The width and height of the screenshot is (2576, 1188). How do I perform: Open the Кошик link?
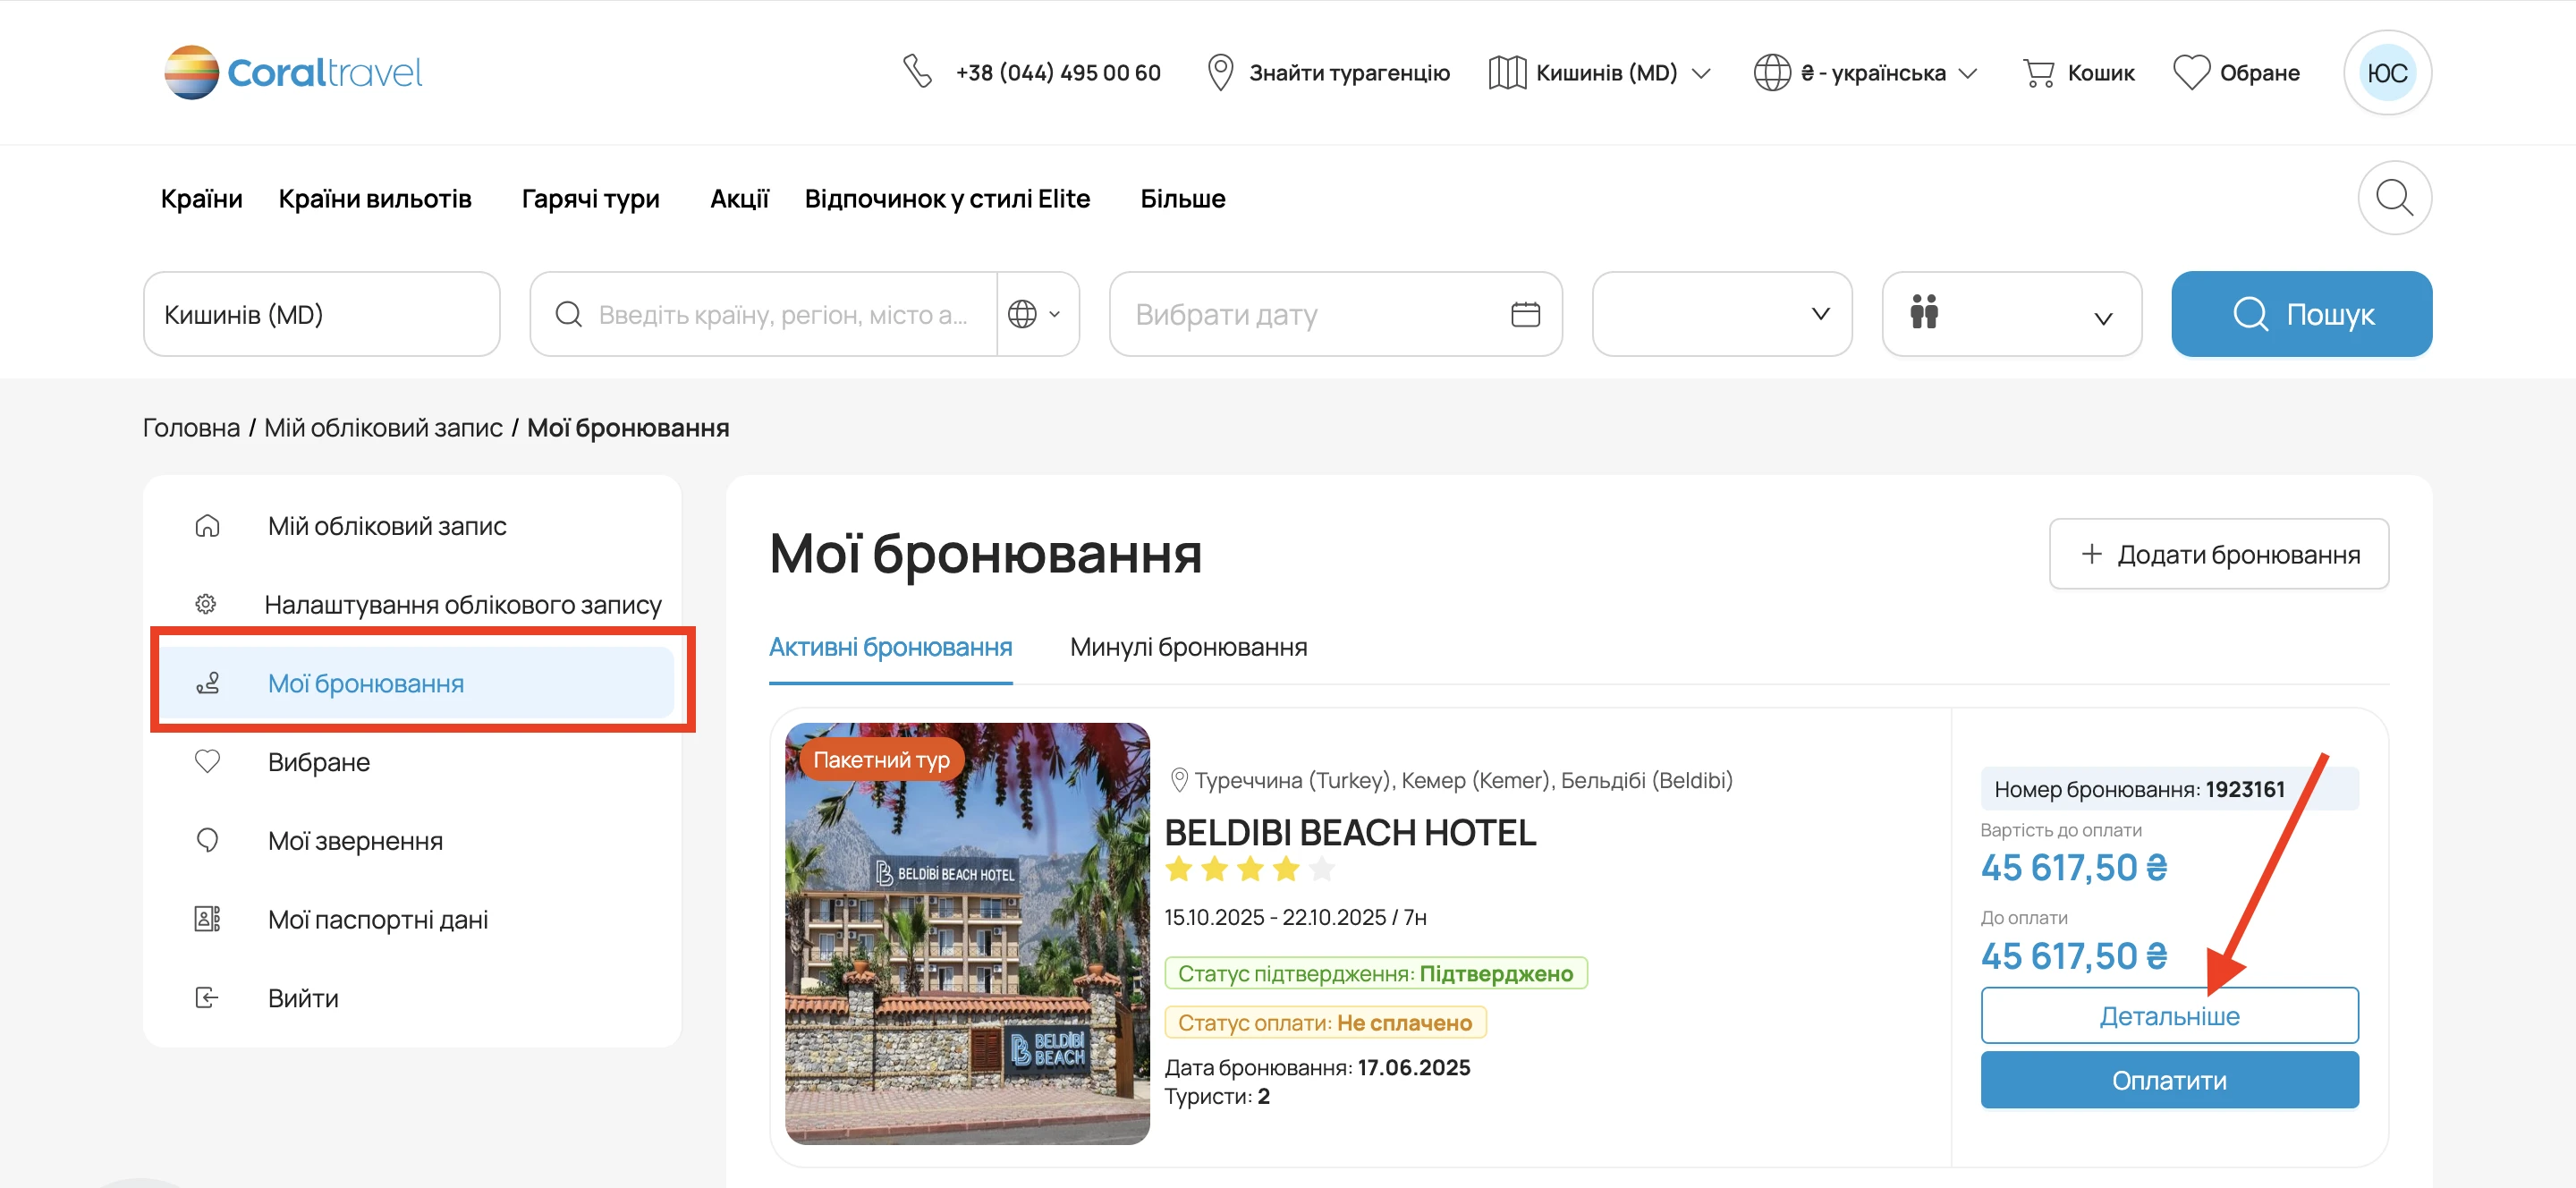click(x=2101, y=72)
